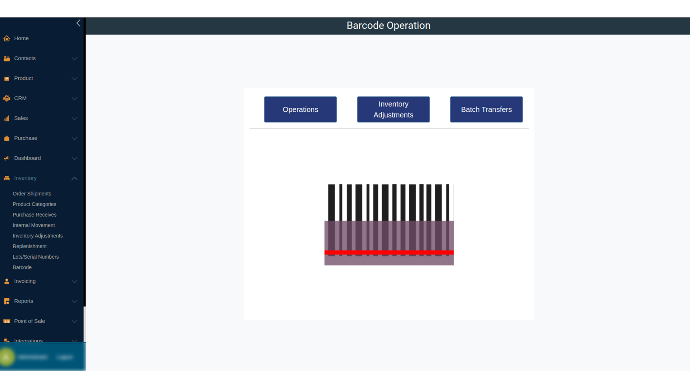Click the Invoicing person icon
The height and width of the screenshot is (388, 690).
point(7,281)
